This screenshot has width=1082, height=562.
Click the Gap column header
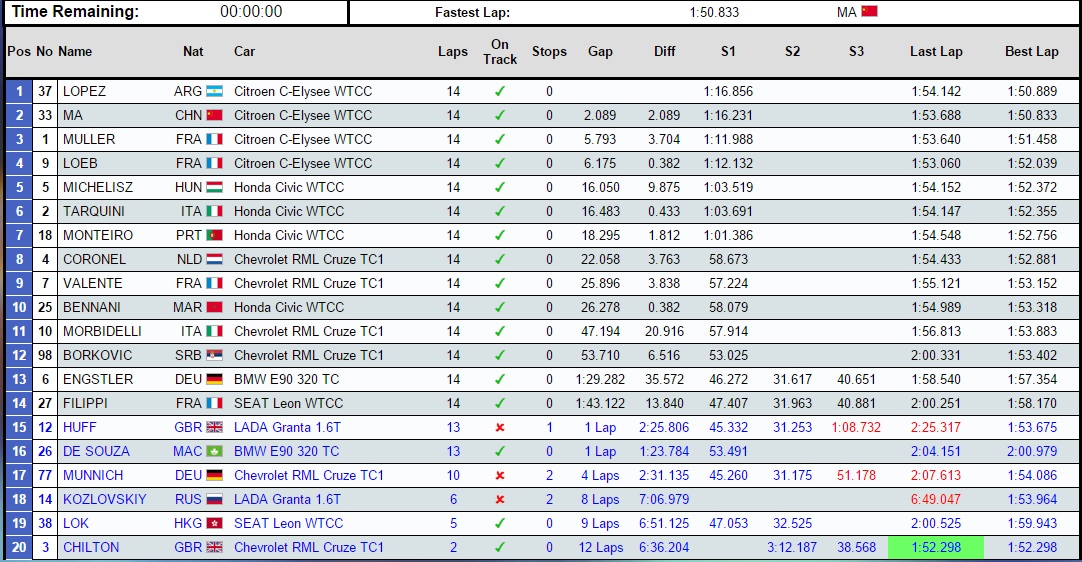click(600, 52)
